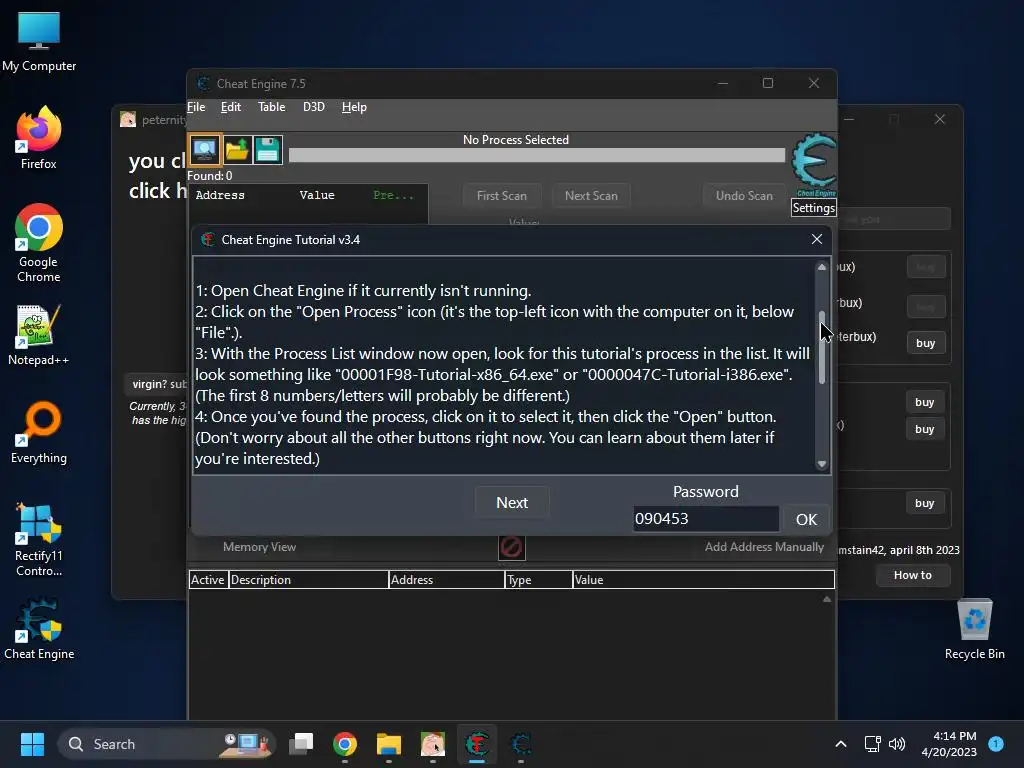Click the tutorial scrollbar thumb
The image size is (1024, 768).
click(x=822, y=347)
